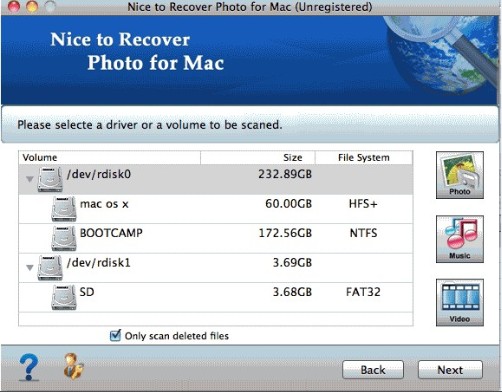The image size is (502, 392).
Task: Sort by the File System column header
Action: 364,157
